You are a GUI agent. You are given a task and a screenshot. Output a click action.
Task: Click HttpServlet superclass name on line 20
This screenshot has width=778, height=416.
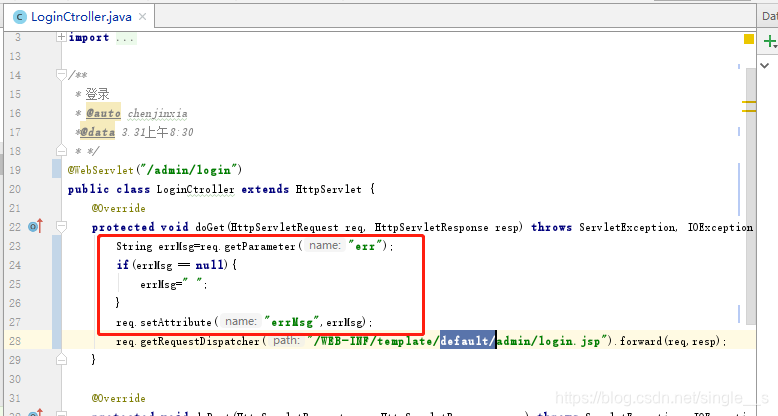click(328, 189)
